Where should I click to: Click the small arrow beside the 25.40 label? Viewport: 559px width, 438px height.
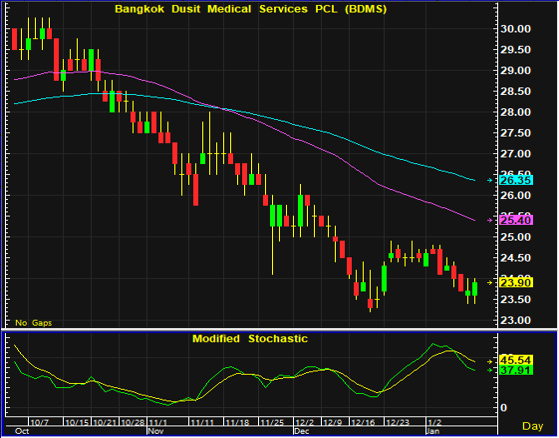490,220
